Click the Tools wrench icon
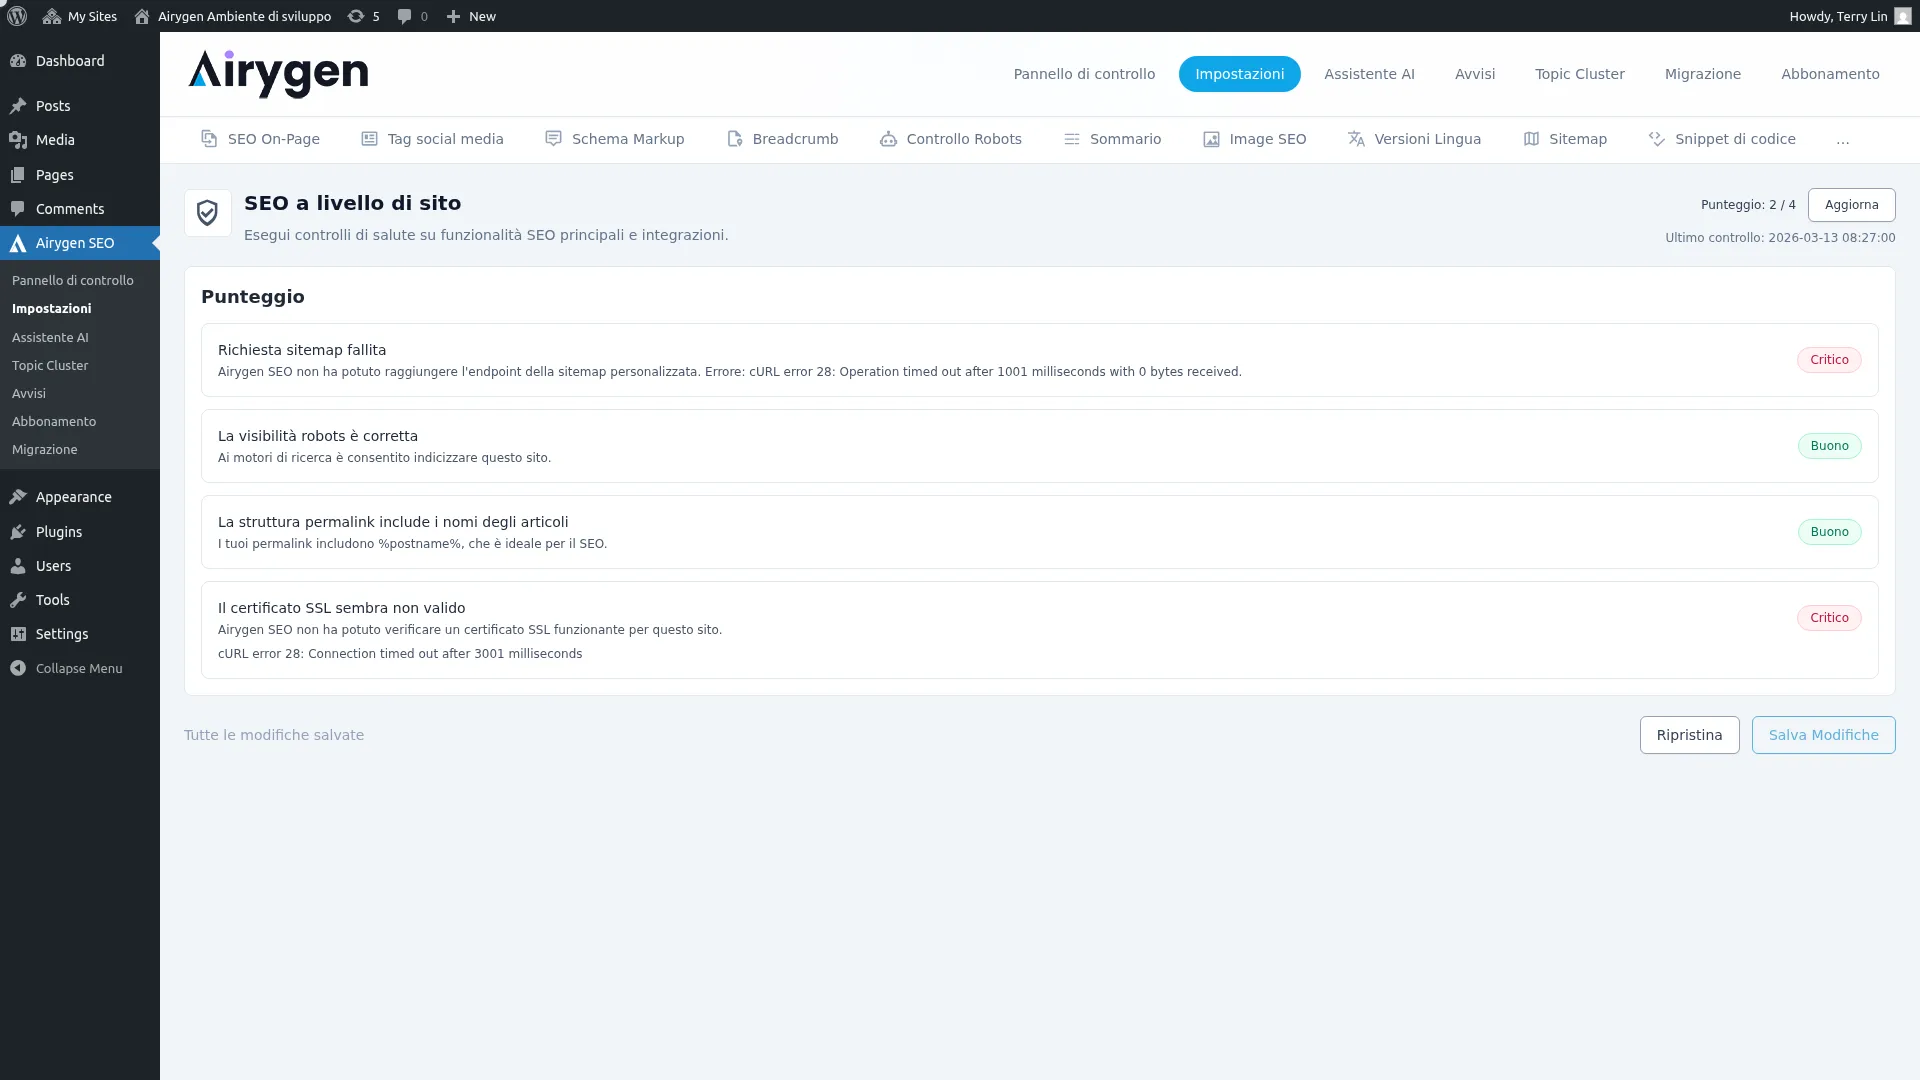This screenshot has width=1920, height=1080. click(x=18, y=600)
